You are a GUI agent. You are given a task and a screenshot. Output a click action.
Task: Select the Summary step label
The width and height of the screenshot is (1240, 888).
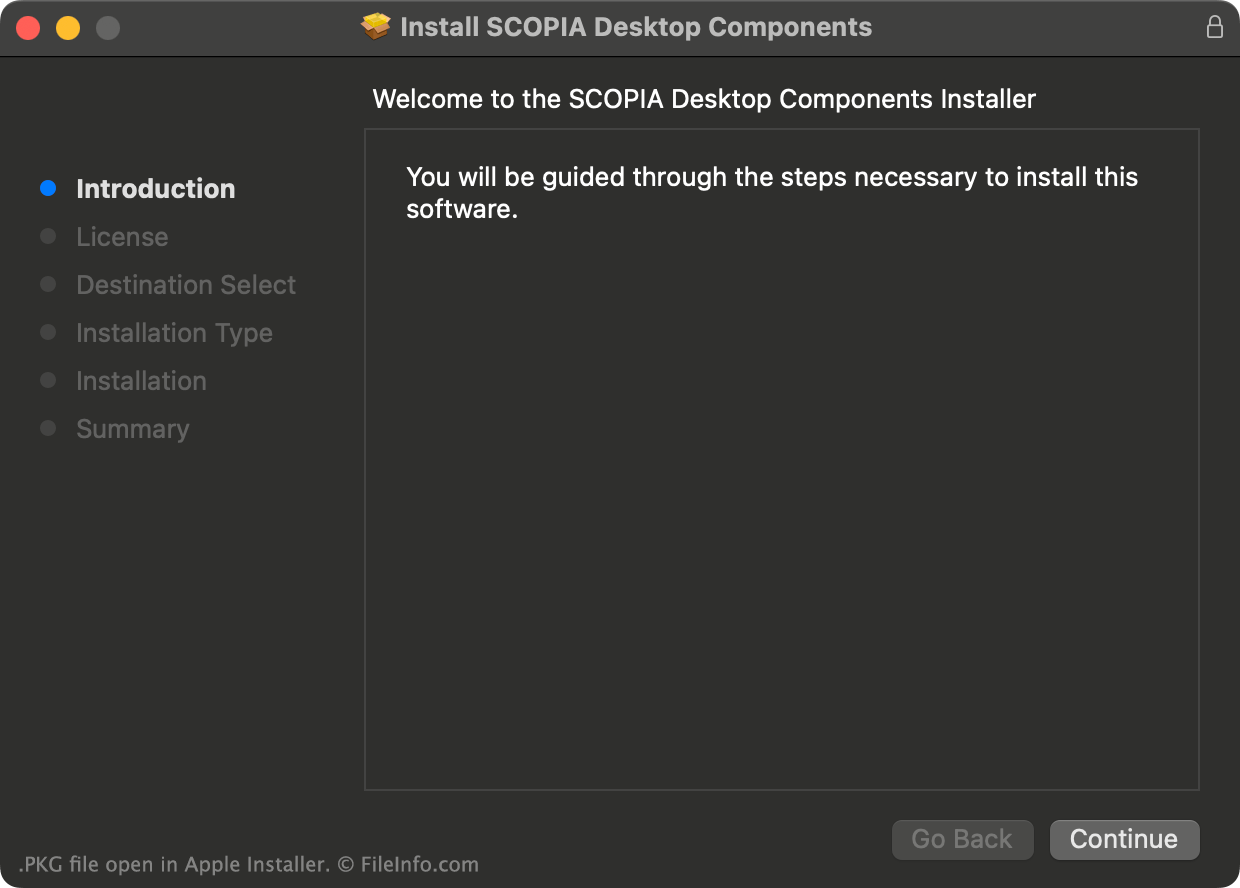coord(133,429)
